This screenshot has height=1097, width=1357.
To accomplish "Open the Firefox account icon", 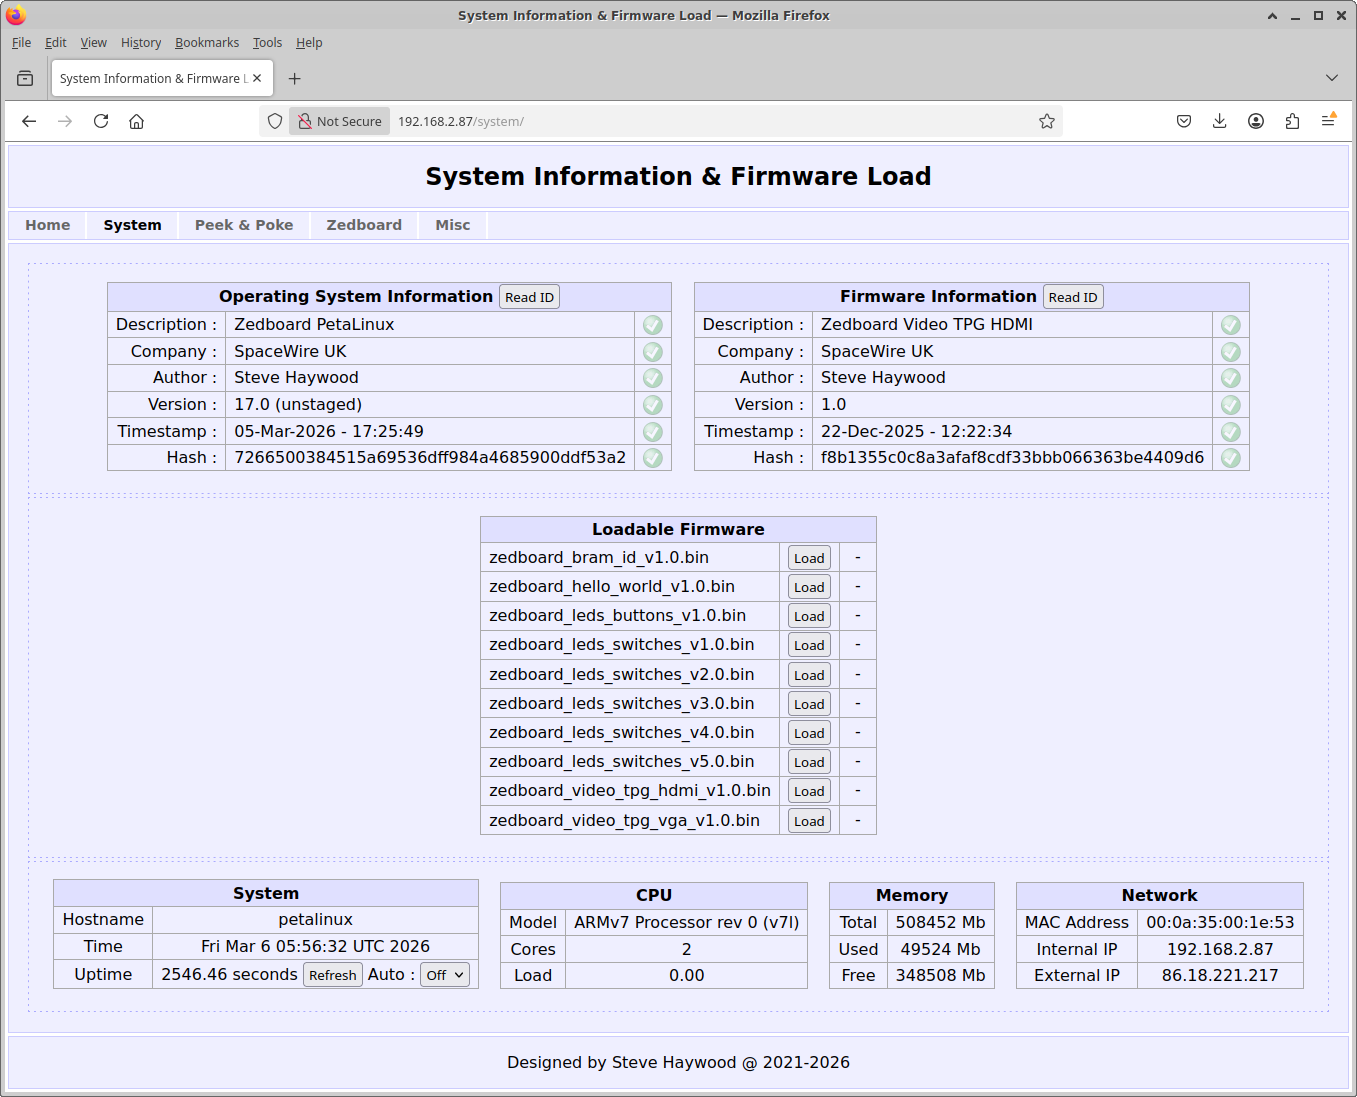I will [1256, 121].
